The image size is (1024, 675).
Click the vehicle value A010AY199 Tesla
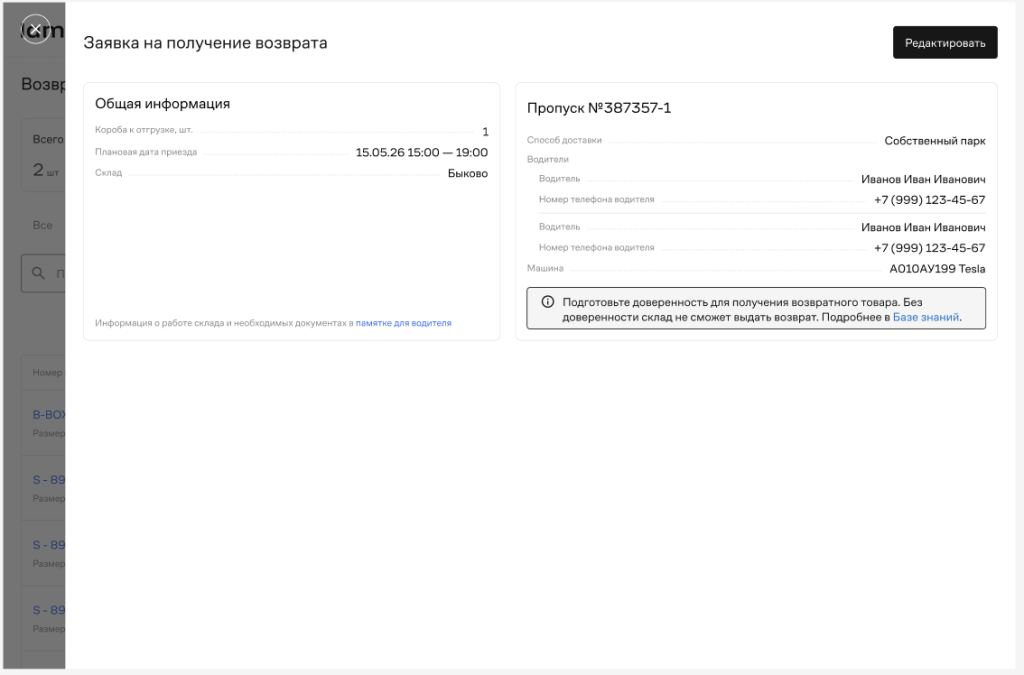coord(937,268)
